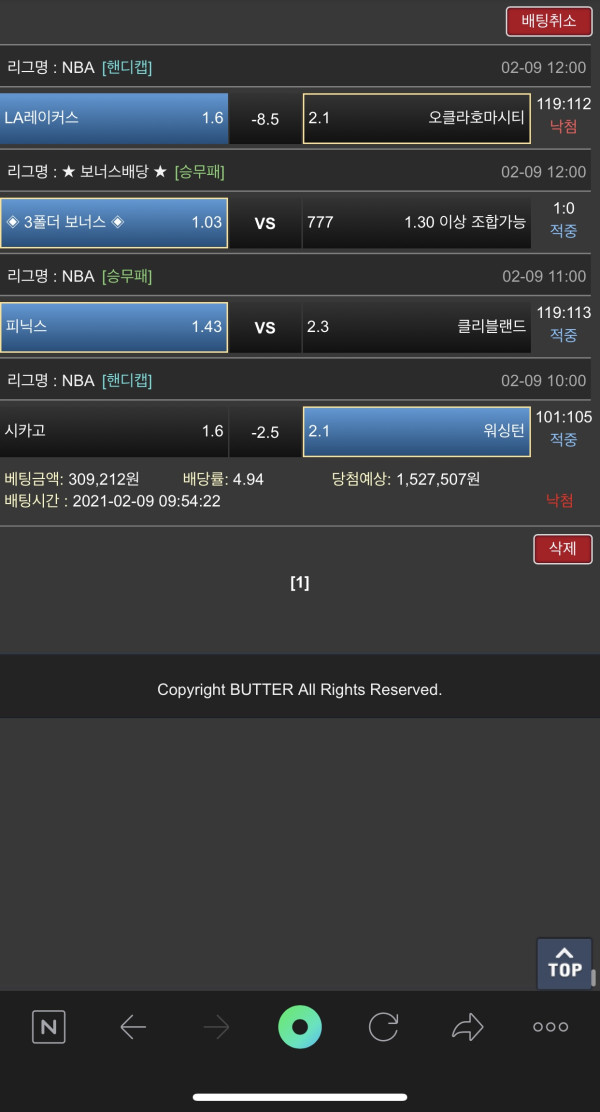600x1112 pixels.
Task: Select page number [1]
Action: 300,583
